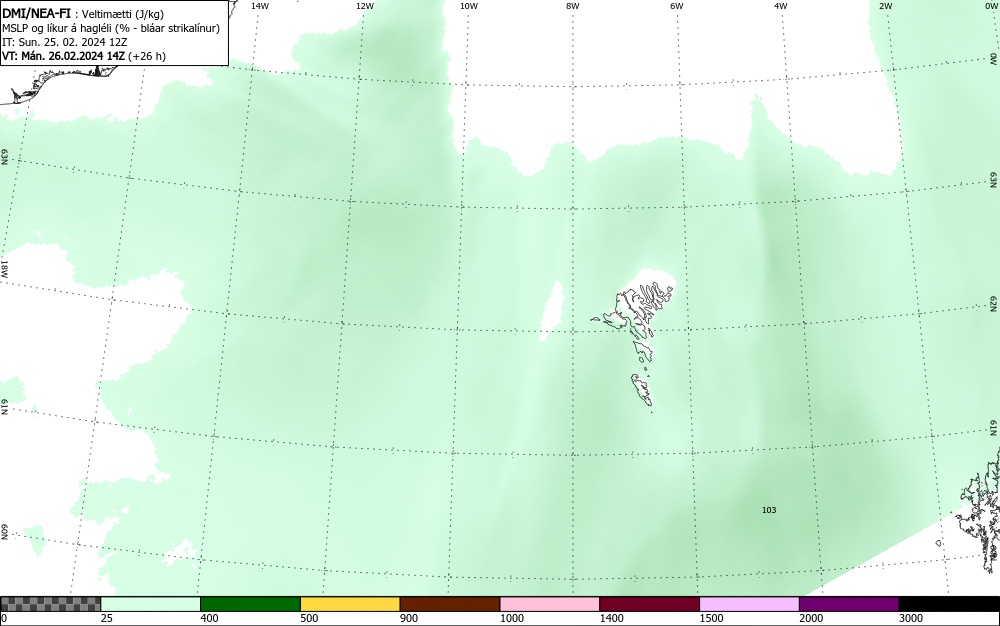
Task: Click the "103" CAPE value on map
Action: (x=769, y=510)
